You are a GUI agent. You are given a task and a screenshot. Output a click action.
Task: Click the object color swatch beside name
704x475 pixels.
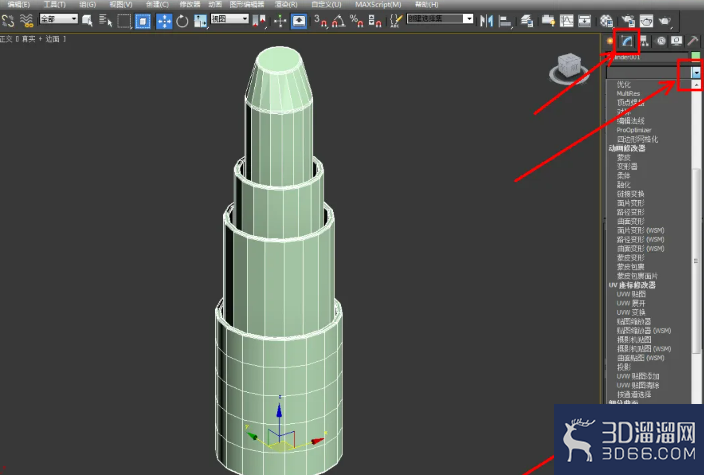[695, 57]
